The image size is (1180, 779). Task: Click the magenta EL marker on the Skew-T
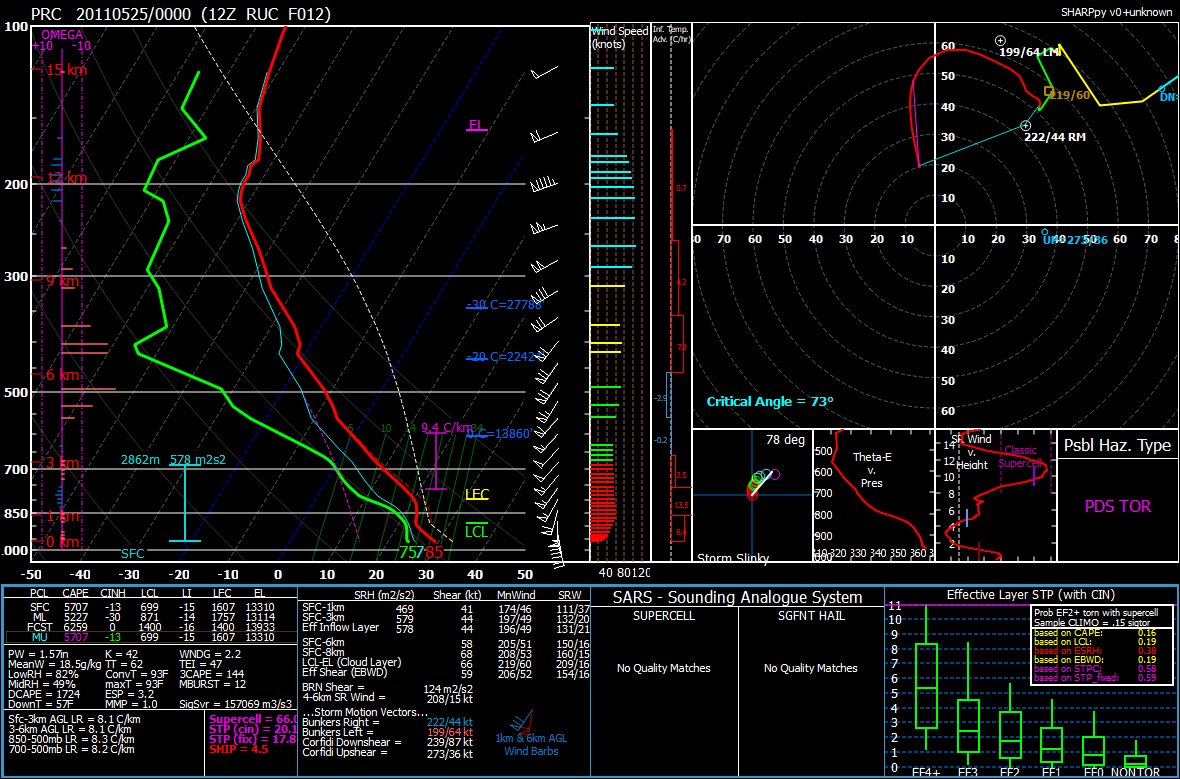[x=476, y=125]
